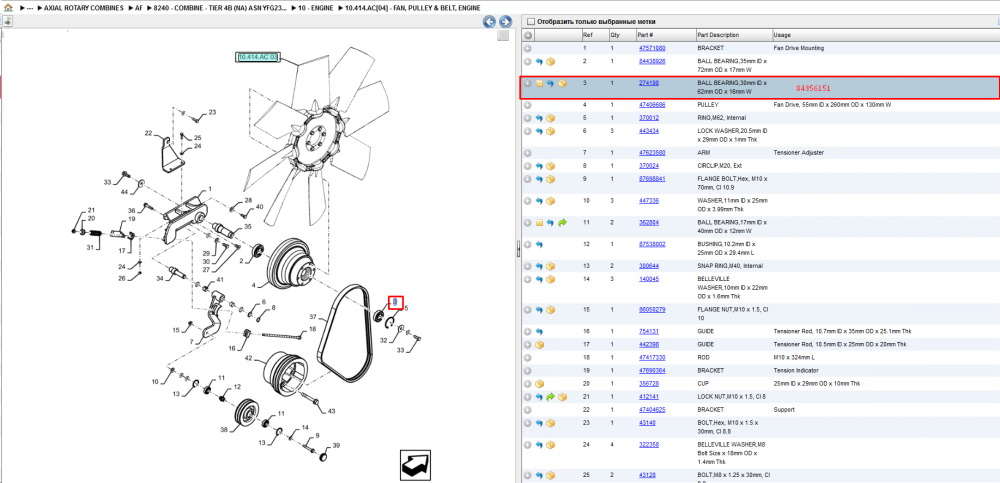Click blue arrow for BOLT 43140
The image size is (1000, 483).
(539, 423)
